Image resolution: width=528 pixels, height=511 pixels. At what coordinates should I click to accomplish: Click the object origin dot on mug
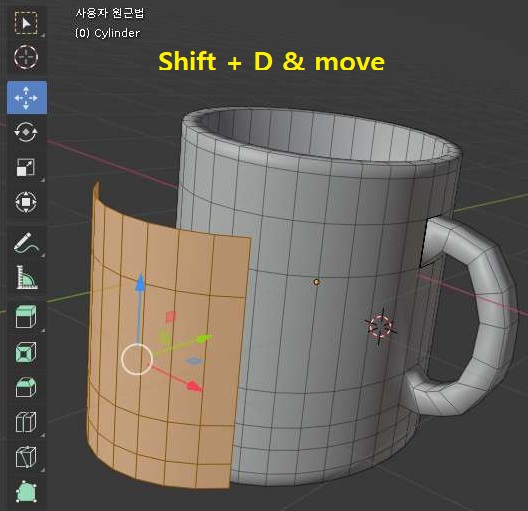point(316,282)
